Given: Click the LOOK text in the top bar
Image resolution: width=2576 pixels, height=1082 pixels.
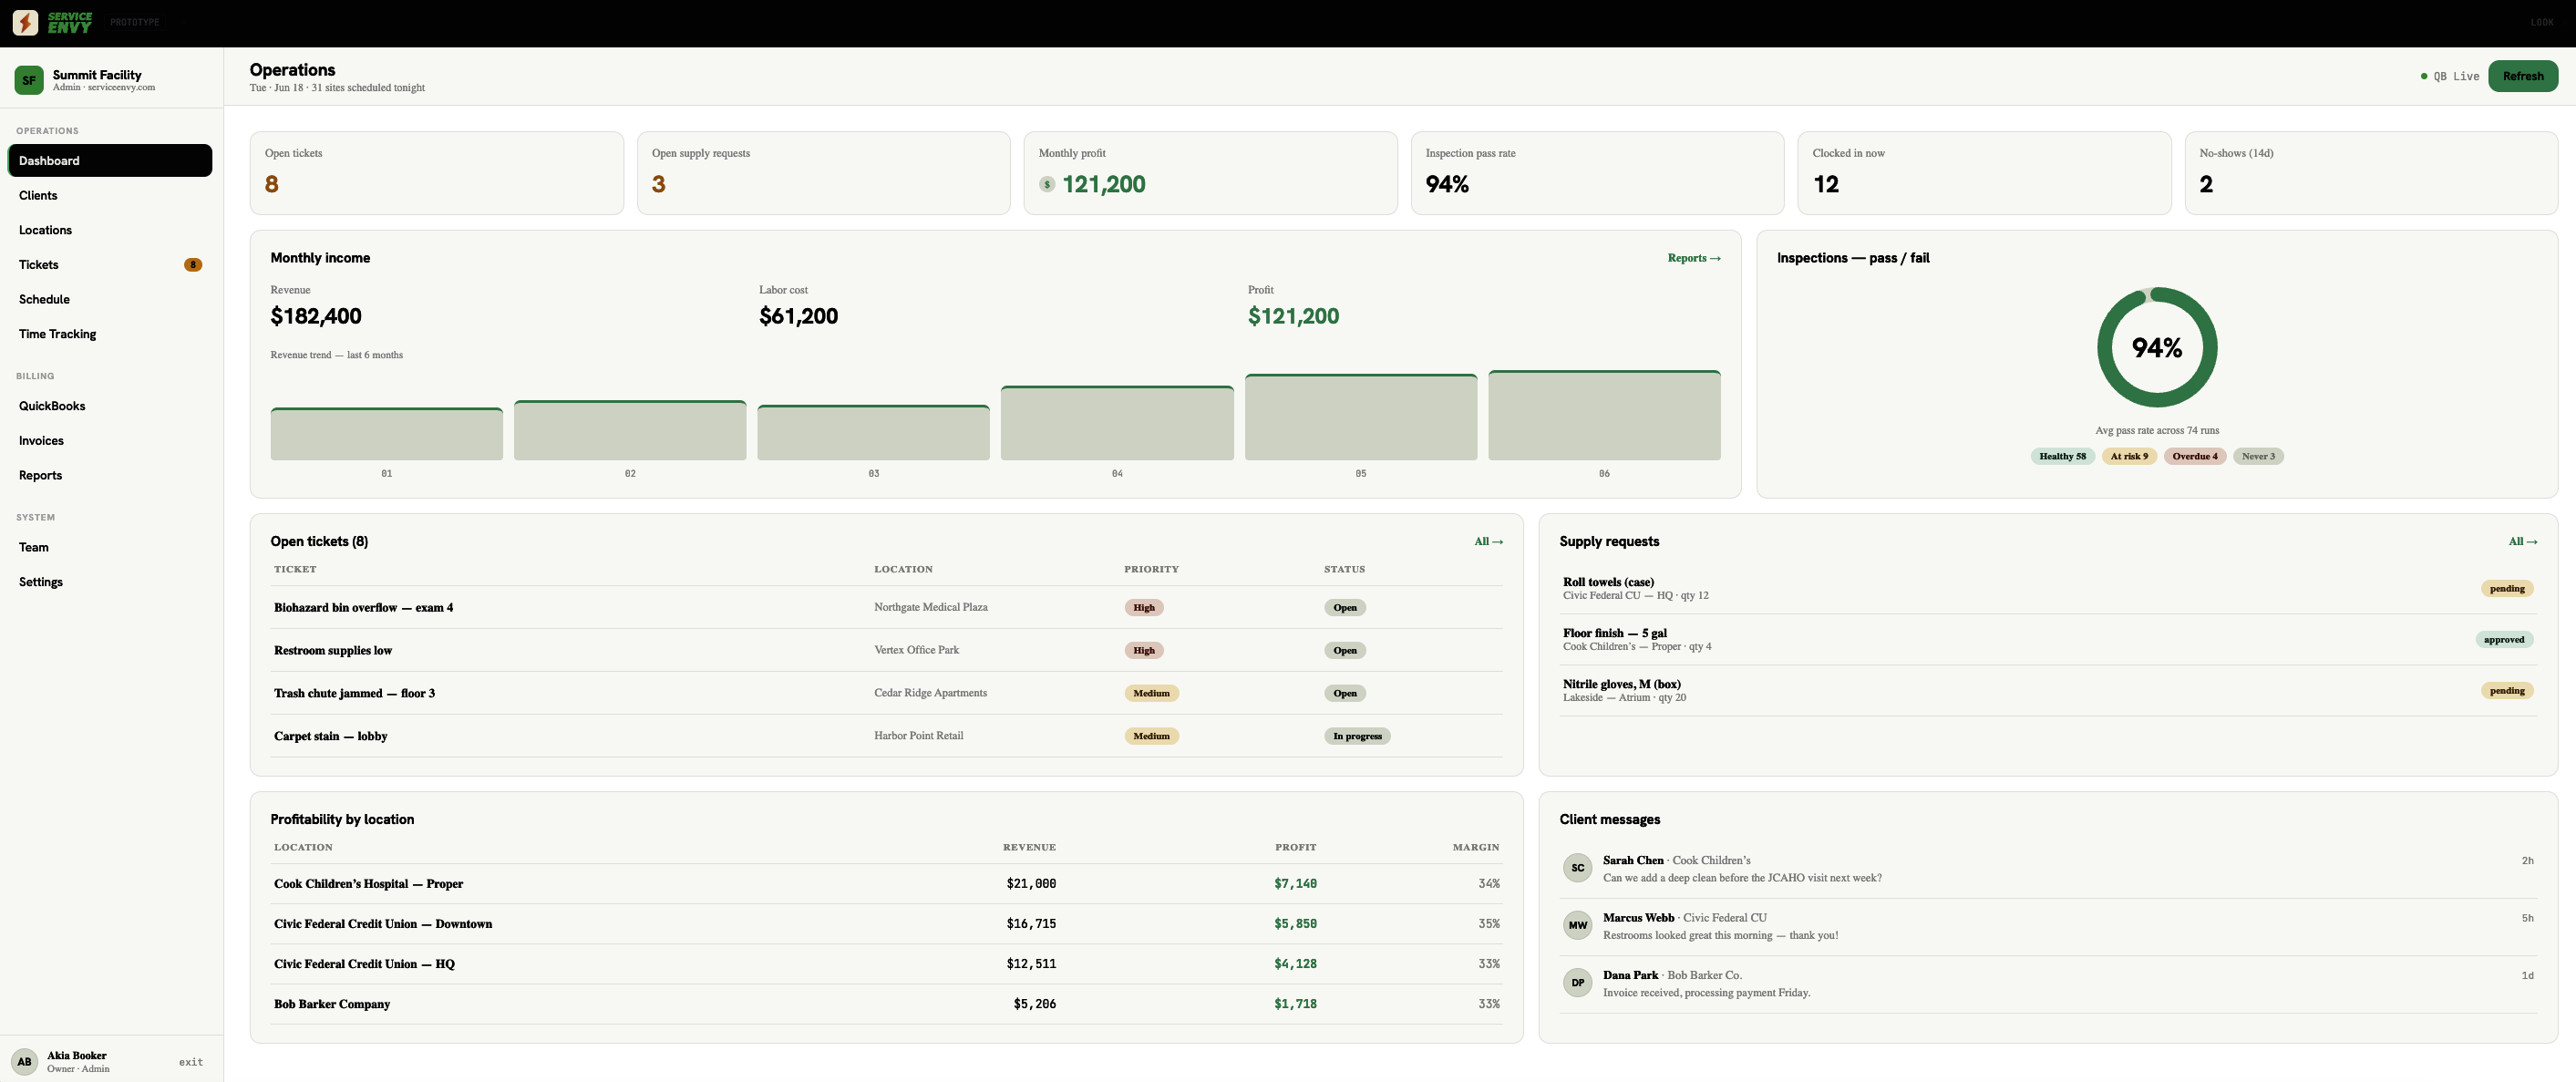Looking at the screenshot, I should tap(2542, 22).
